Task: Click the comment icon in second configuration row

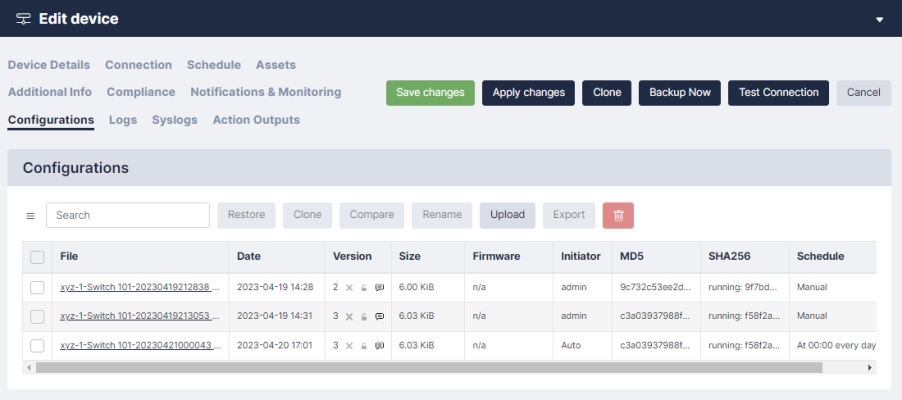Action: (379, 317)
